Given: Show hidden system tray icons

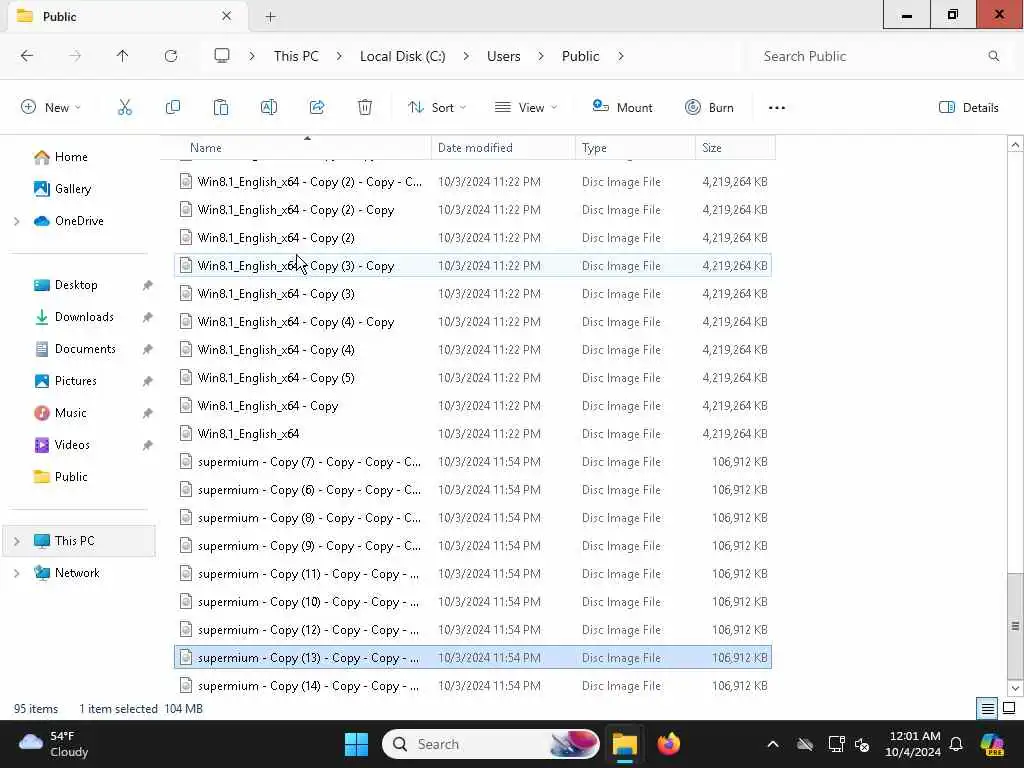Looking at the screenshot, I should click(773, 744).
